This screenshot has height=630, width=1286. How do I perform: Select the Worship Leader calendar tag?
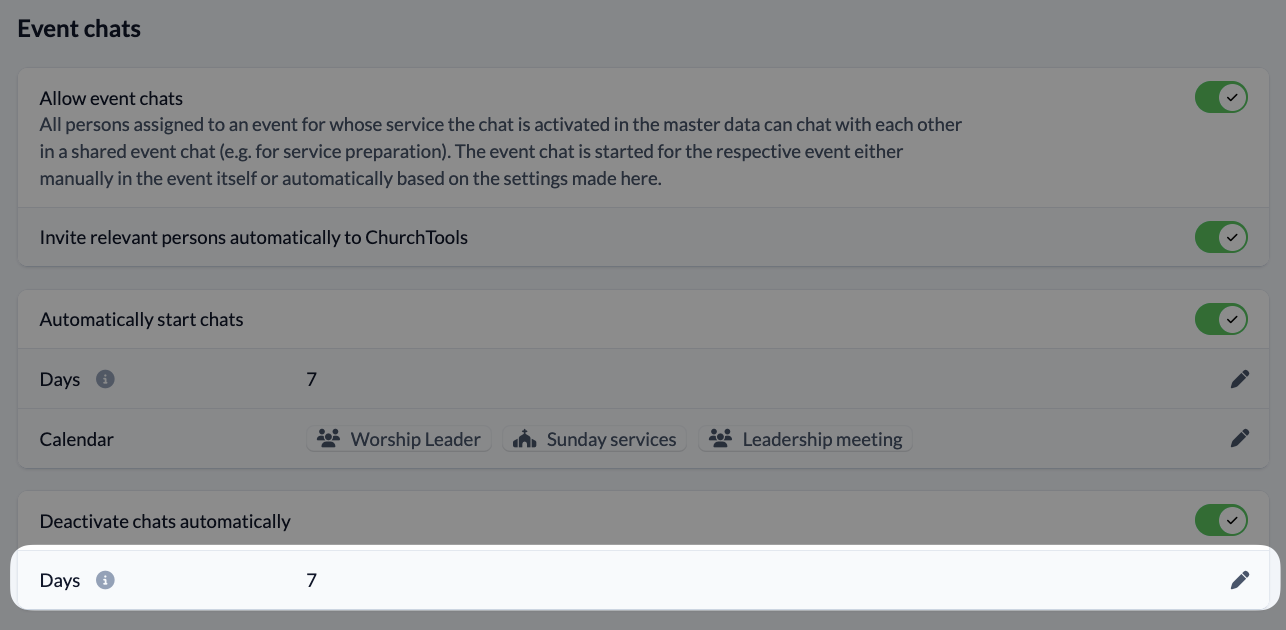coord(399,438)
